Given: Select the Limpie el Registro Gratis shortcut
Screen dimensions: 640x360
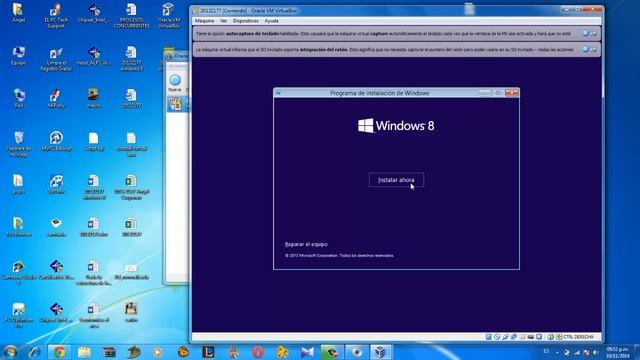Looking at the screenshot, I should click(x=56, y=60).
